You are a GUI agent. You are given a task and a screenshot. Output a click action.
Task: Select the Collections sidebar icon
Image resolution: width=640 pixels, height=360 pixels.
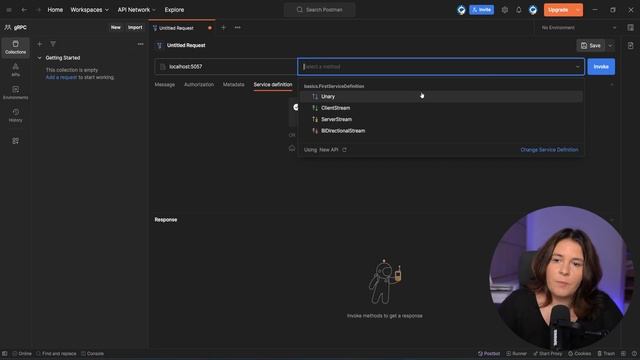click(16, 47)
